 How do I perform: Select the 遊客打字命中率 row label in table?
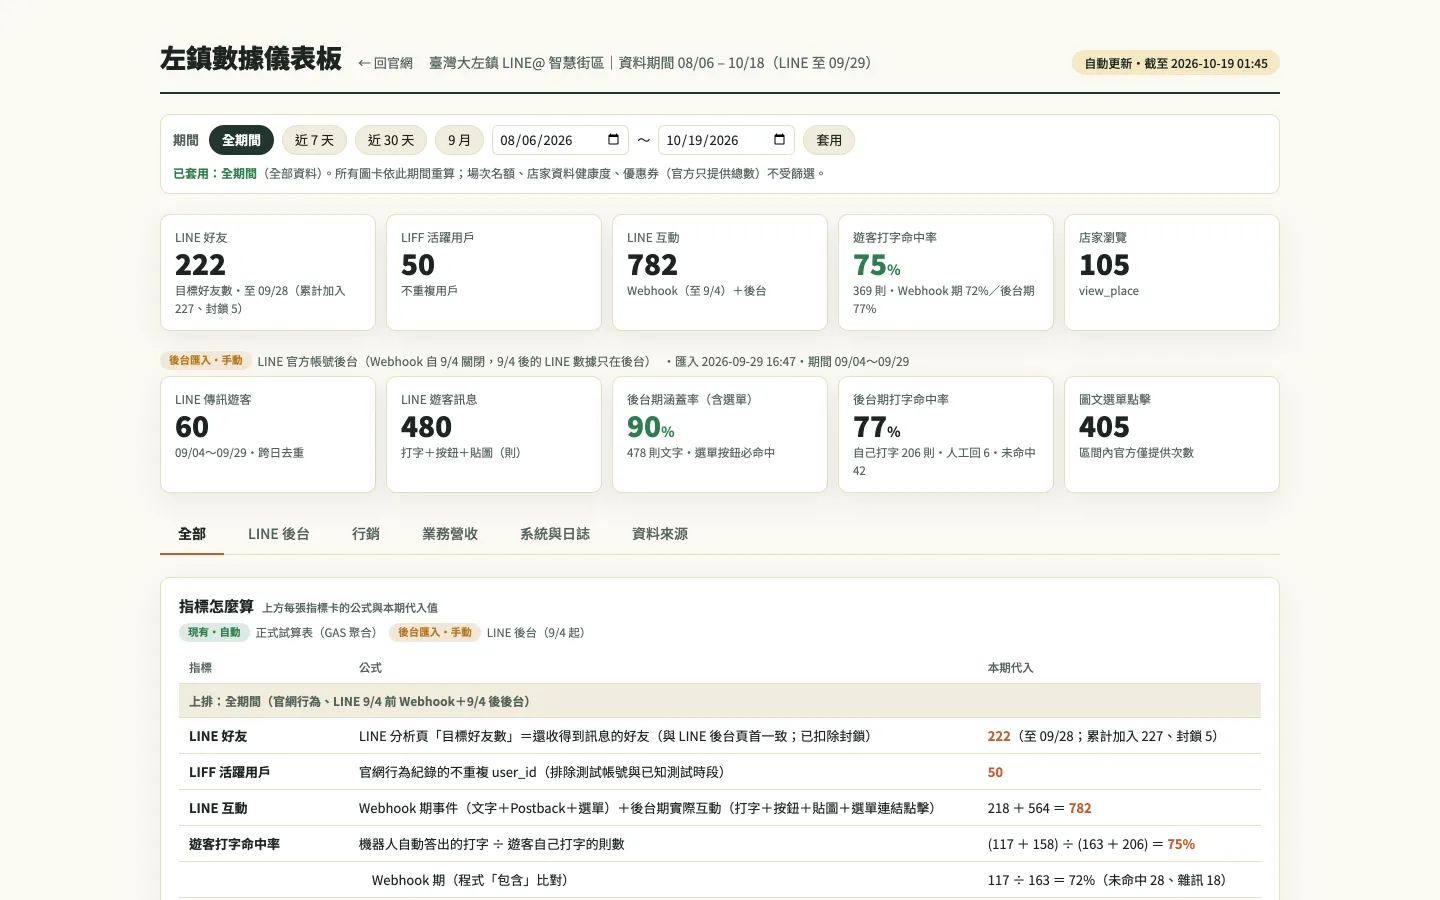point(234,844)
